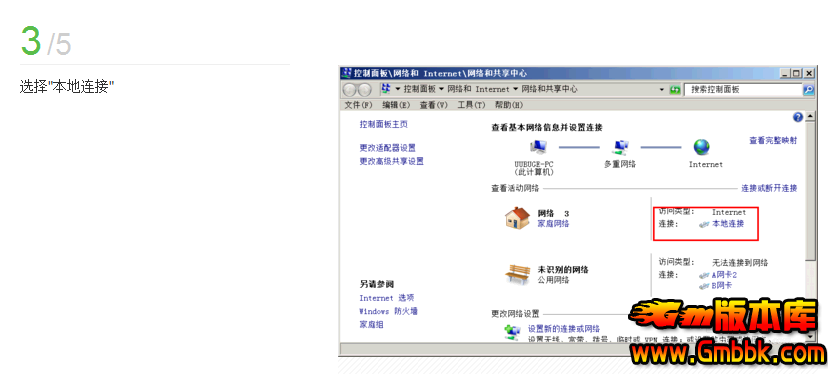The height and width of the screenshot is (374, 833).
Task: Open the 查看(V) menu
Action: (x=434, y=105)
